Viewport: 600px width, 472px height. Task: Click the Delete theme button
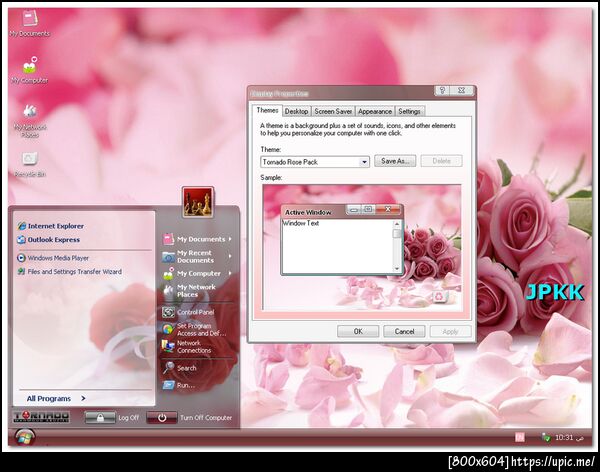441,161
